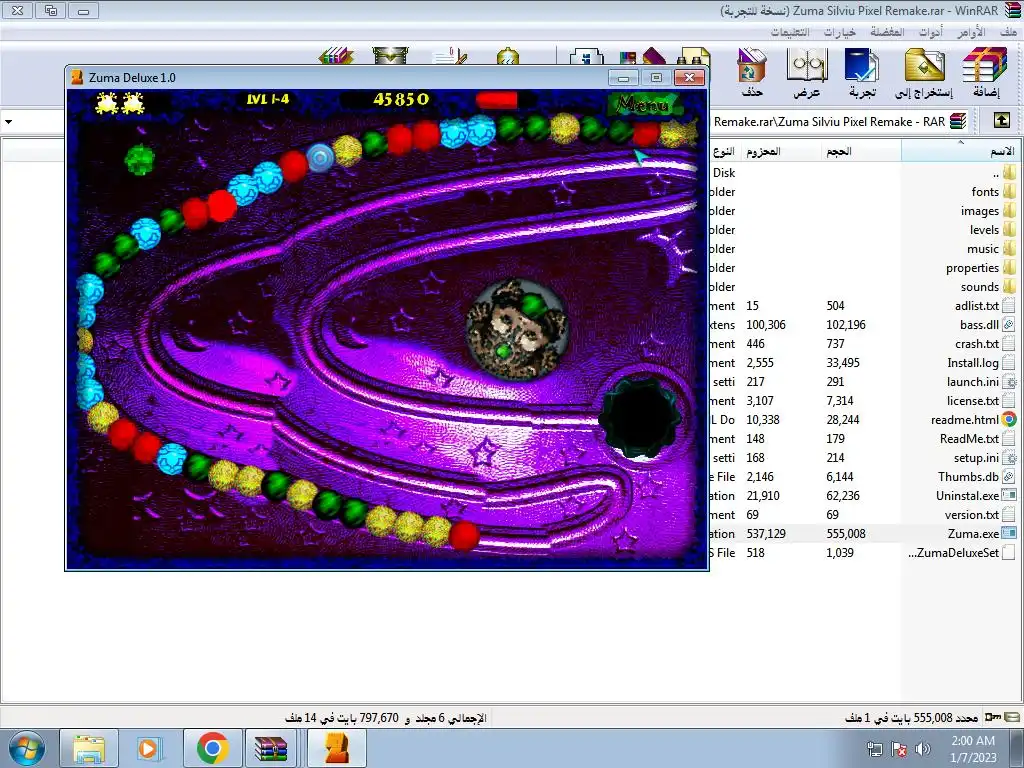Select the images folder icon
The width and height of the screenshot is (1024, 768).
[x=1010, y=210]
